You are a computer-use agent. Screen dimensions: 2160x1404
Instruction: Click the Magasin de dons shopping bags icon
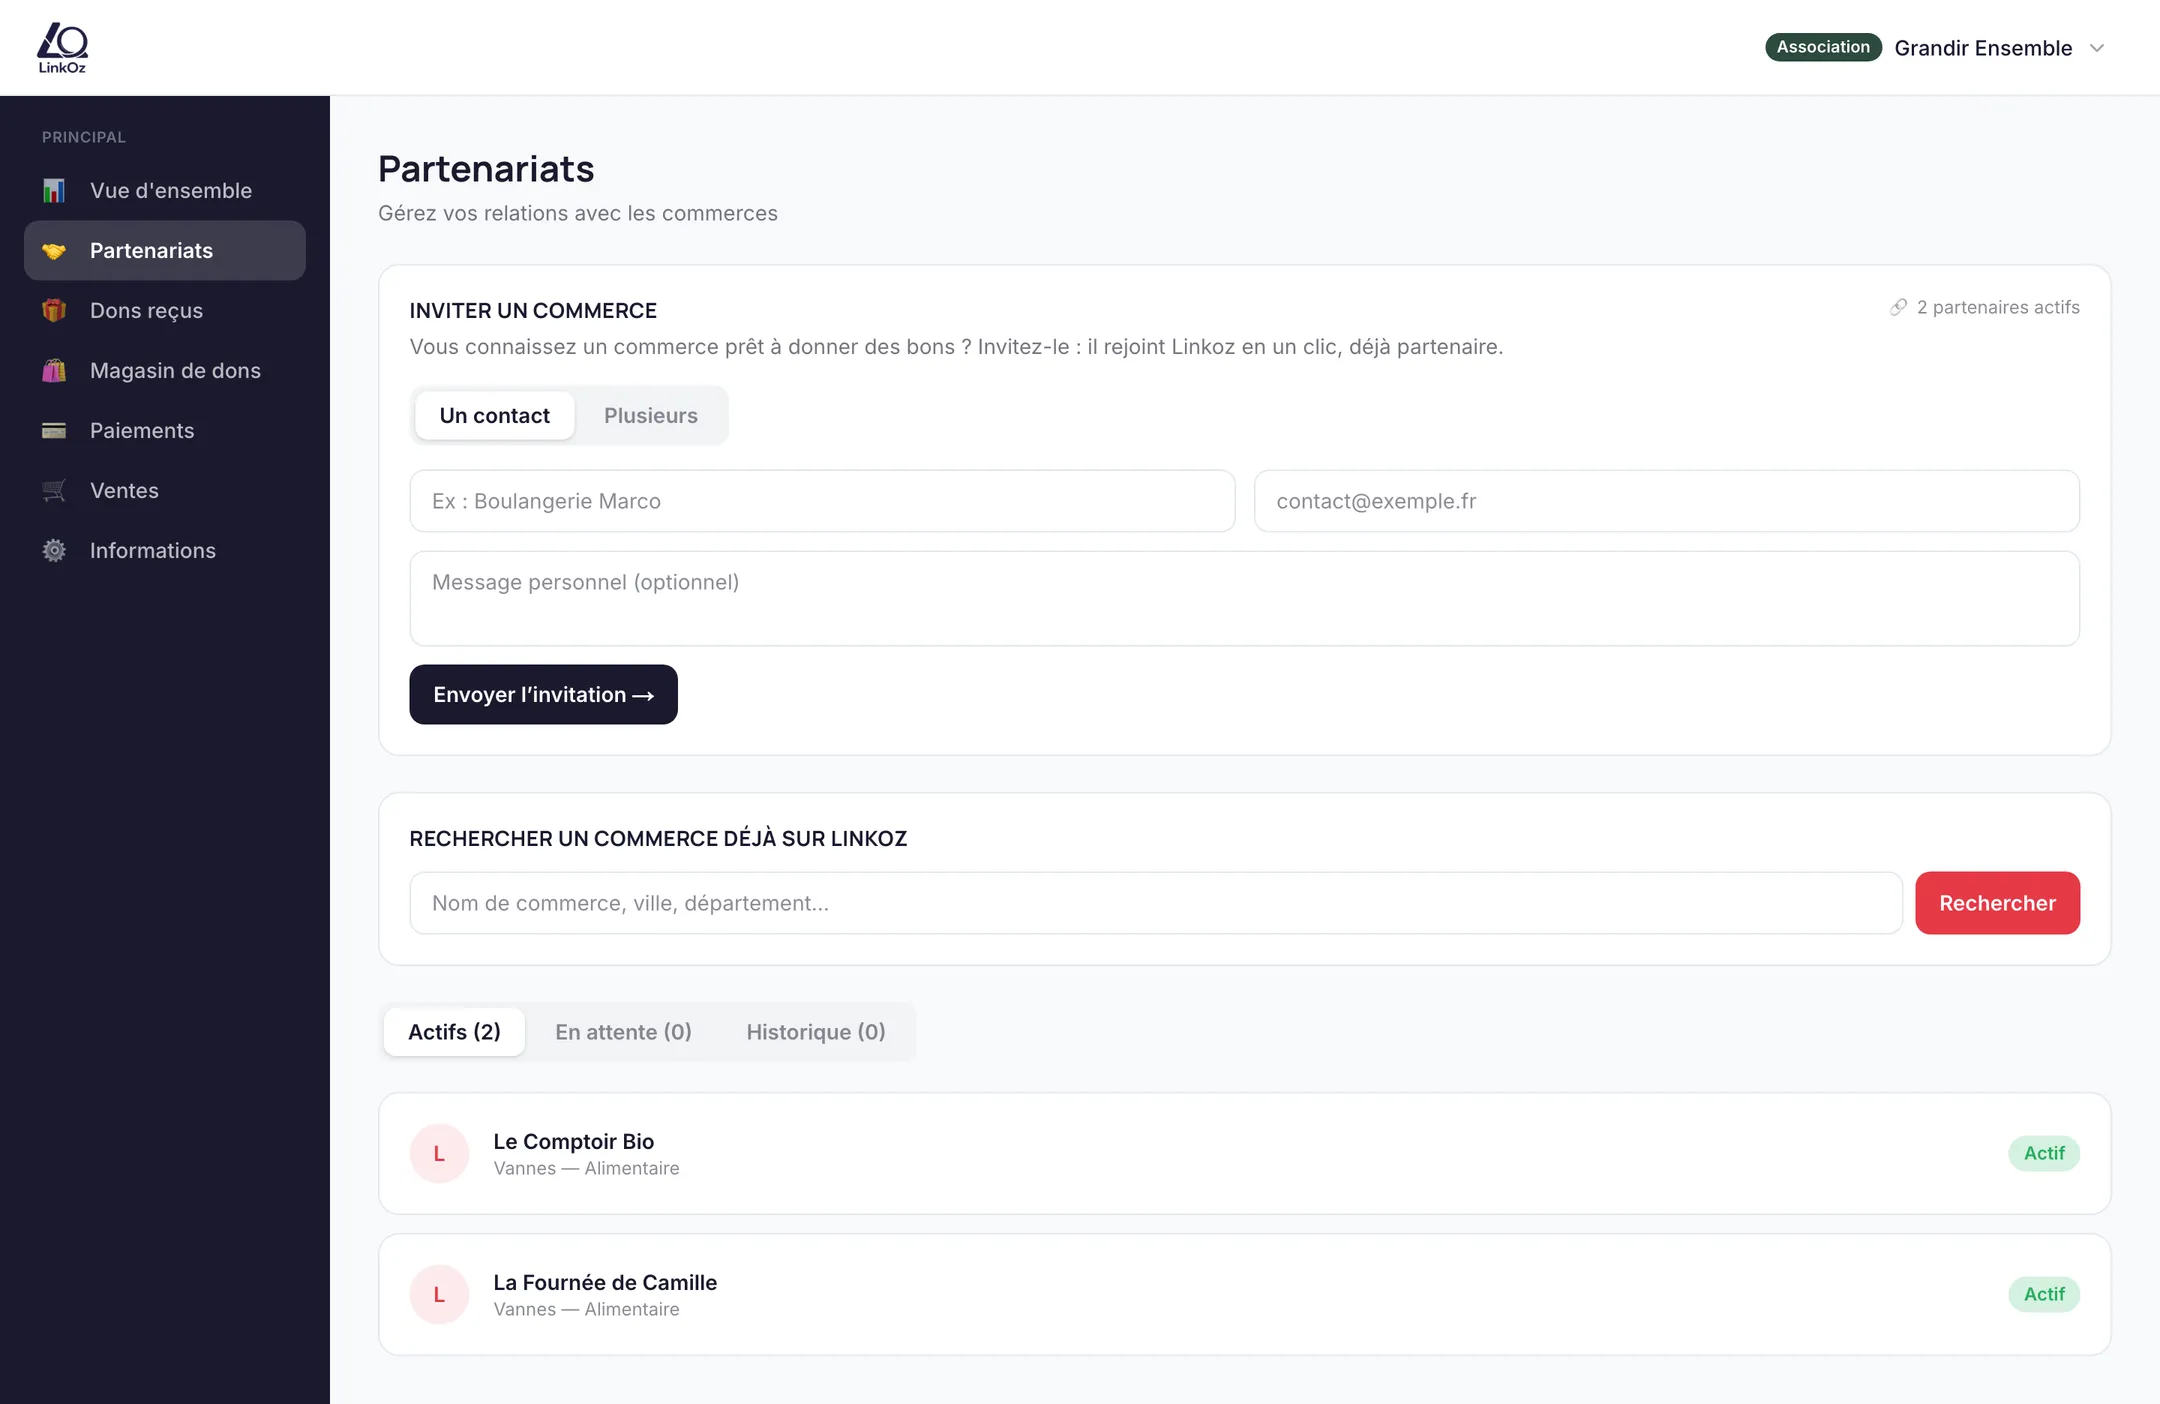coord(54,370)
